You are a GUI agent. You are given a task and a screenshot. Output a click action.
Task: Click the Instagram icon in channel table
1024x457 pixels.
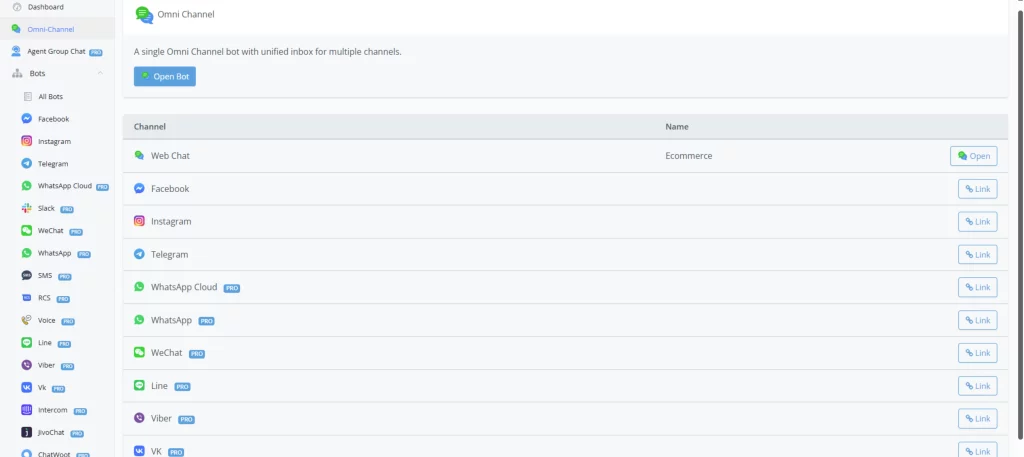click(139, 221)
